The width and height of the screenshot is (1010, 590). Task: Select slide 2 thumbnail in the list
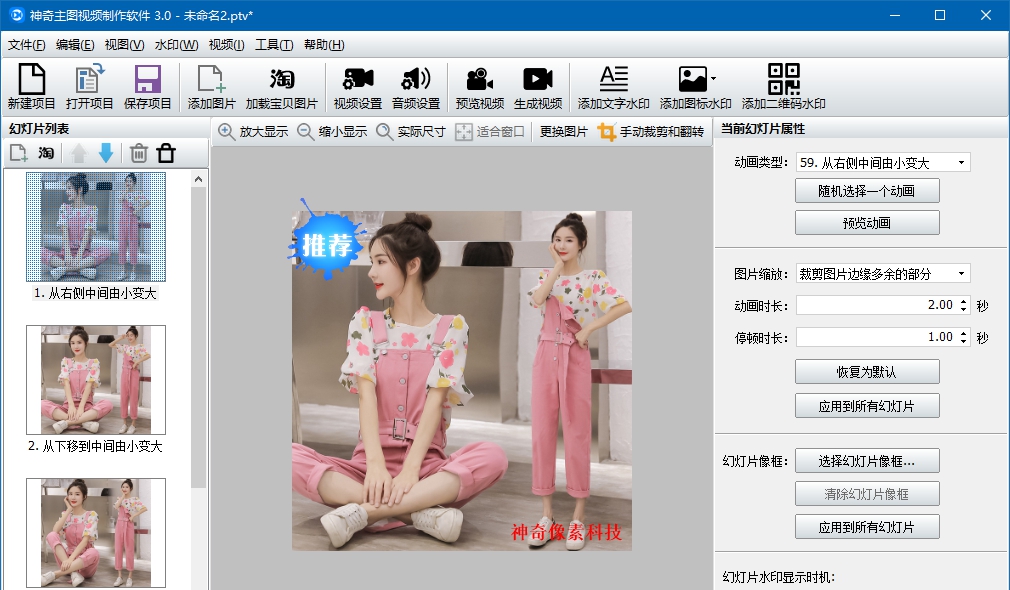(x=95, y=379)
